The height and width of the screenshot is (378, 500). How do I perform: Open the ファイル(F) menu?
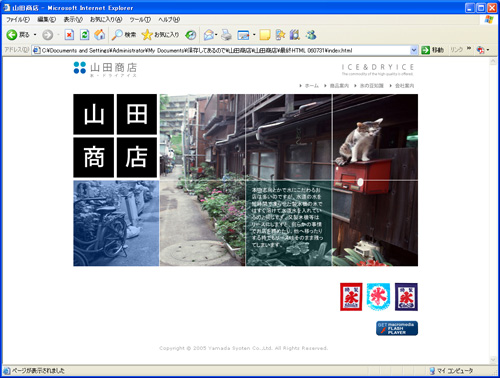point(18,20)
